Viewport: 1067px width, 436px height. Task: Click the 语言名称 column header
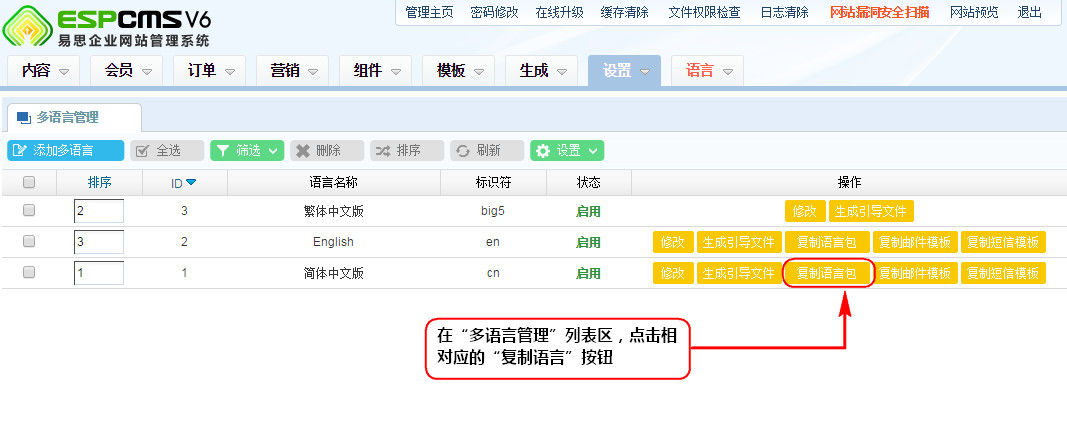click(333, 182)
